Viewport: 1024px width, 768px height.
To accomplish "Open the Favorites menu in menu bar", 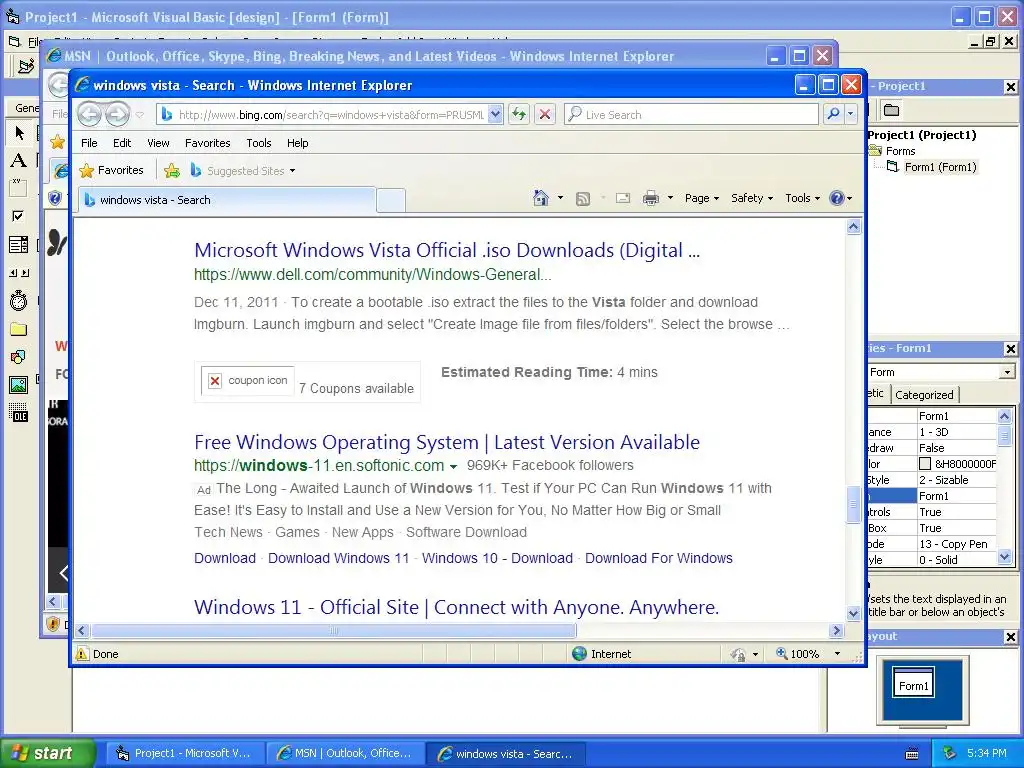I will point(208,143).
